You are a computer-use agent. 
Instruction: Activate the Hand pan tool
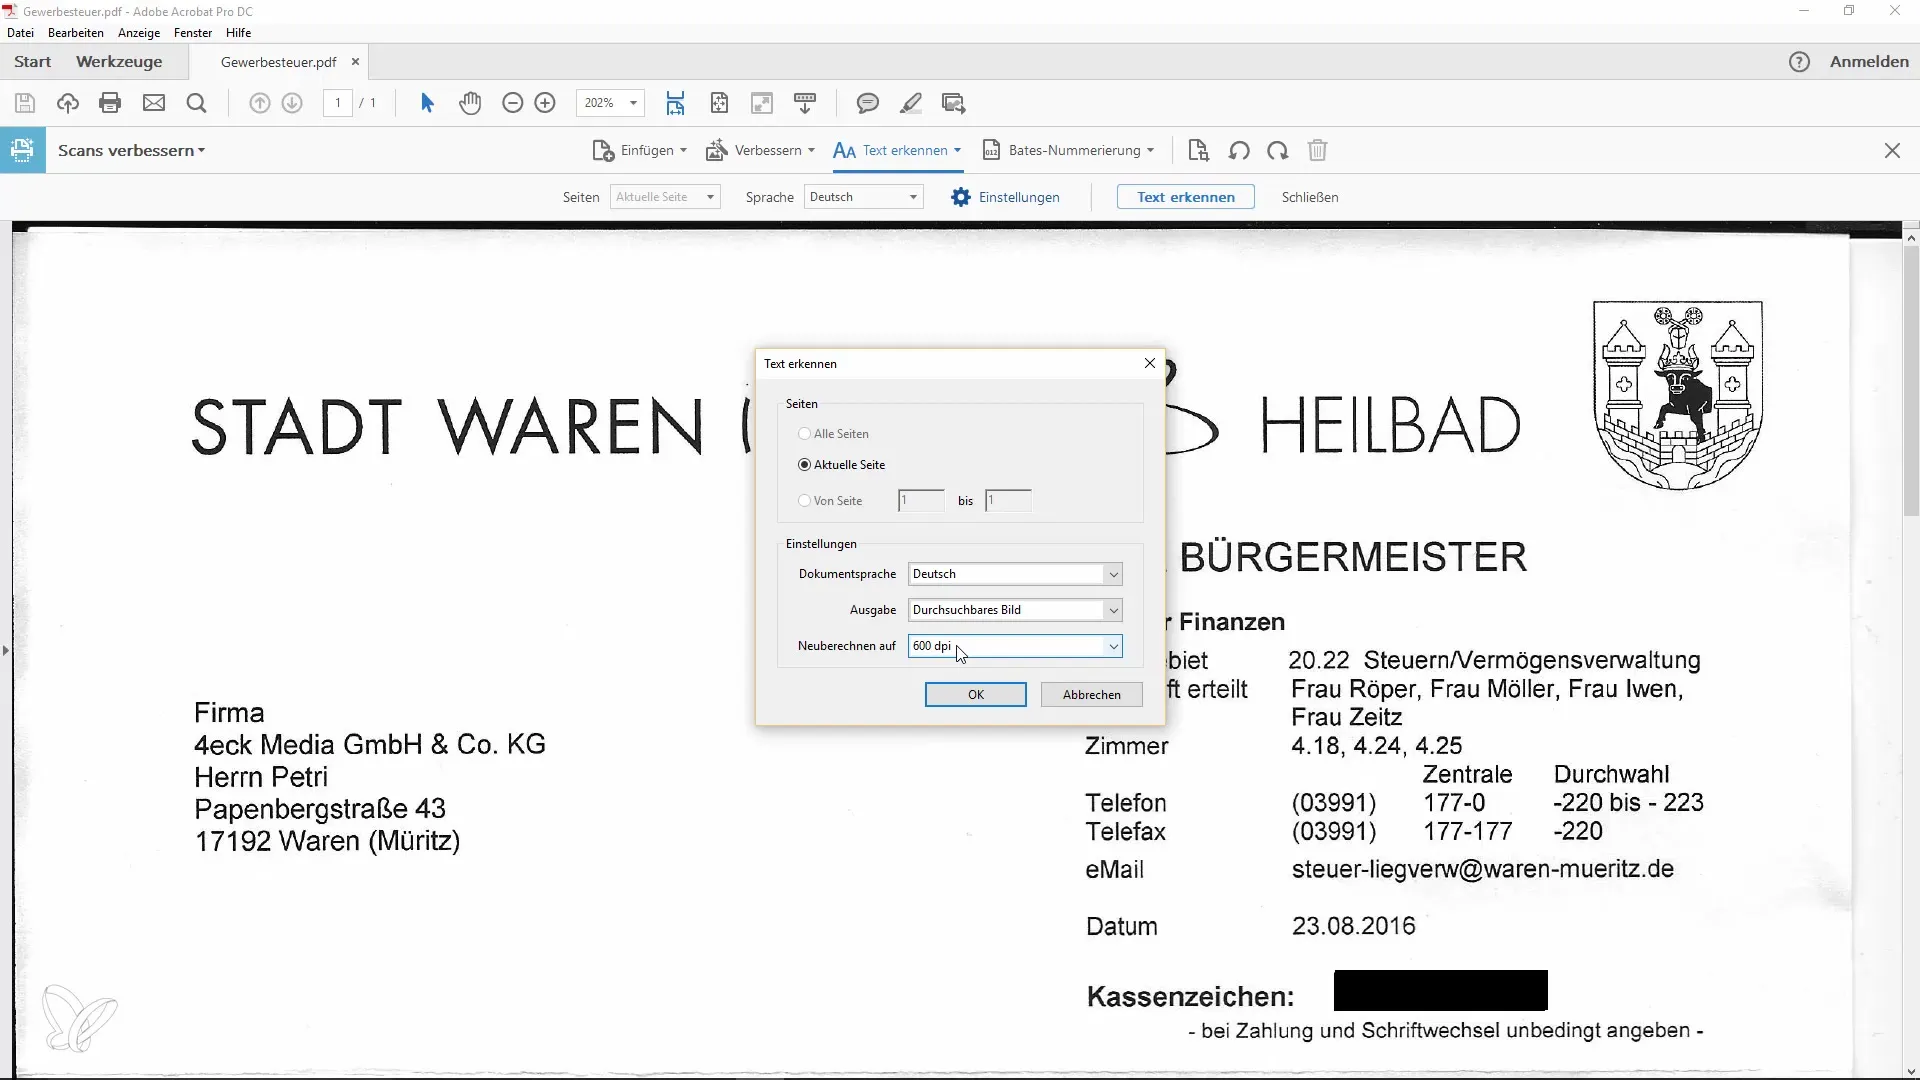[x=470, y=103]
